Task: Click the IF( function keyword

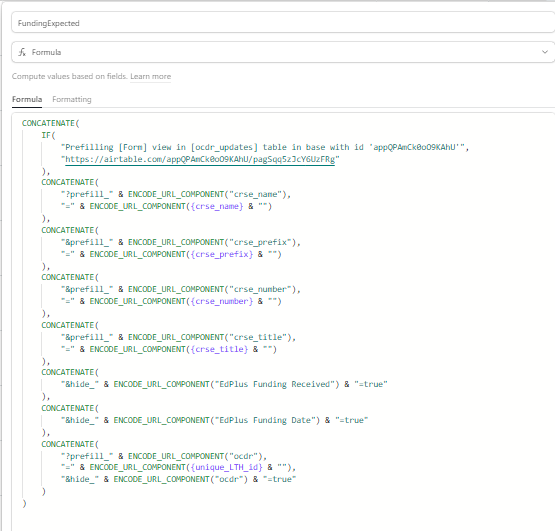Action: tap(48, 135)
